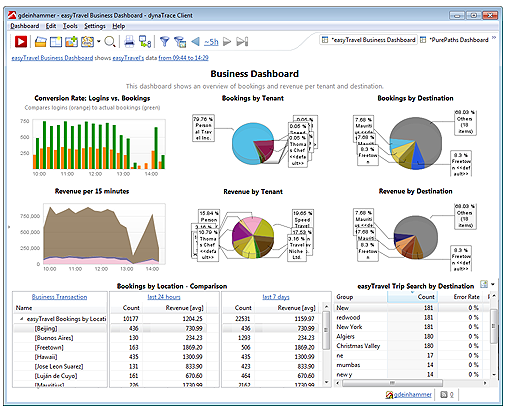Switch to the PurePaths Dashboard tab
This screenshot has height=410, width=509.
tap(454, 40)
